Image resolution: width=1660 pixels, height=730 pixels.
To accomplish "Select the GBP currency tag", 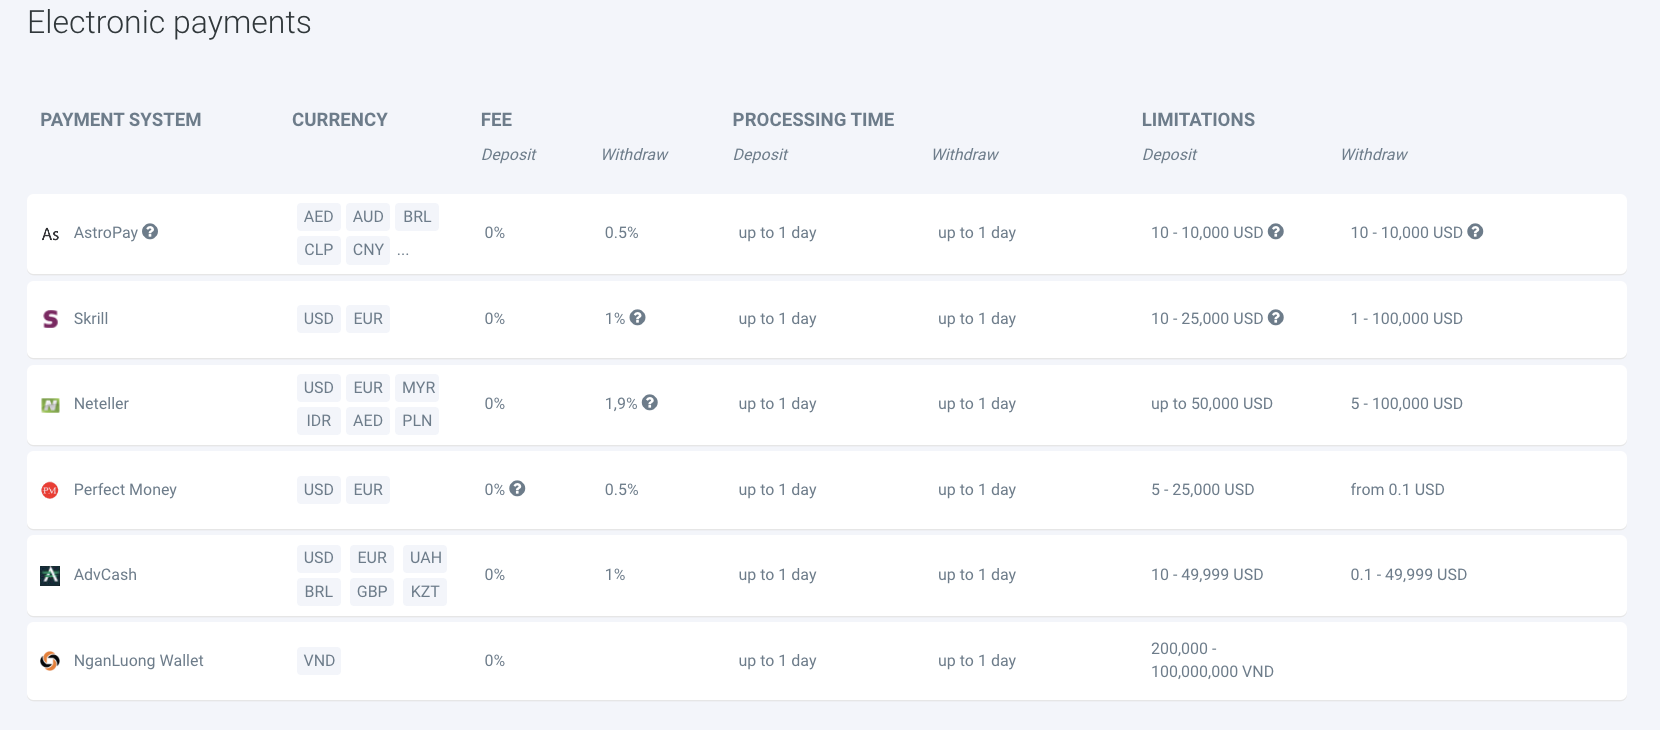I will click(372, 592).
